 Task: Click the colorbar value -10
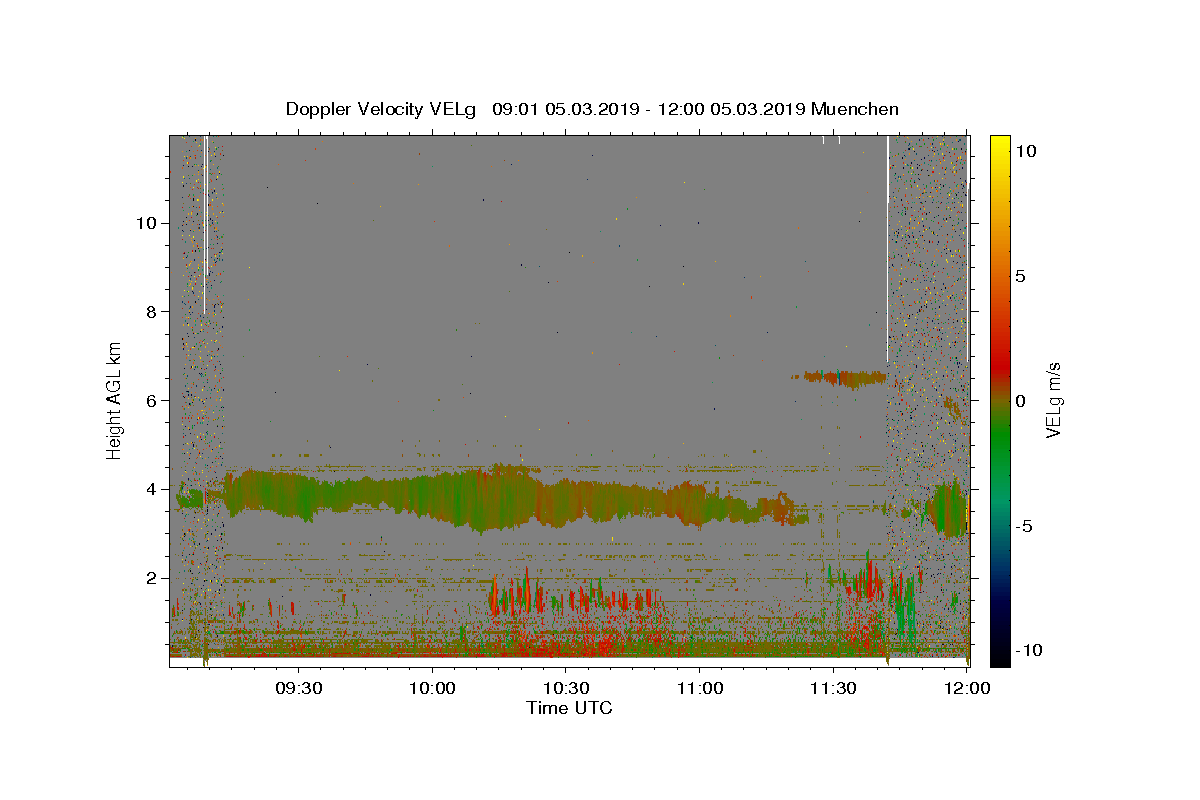[x=1028, y=650]
